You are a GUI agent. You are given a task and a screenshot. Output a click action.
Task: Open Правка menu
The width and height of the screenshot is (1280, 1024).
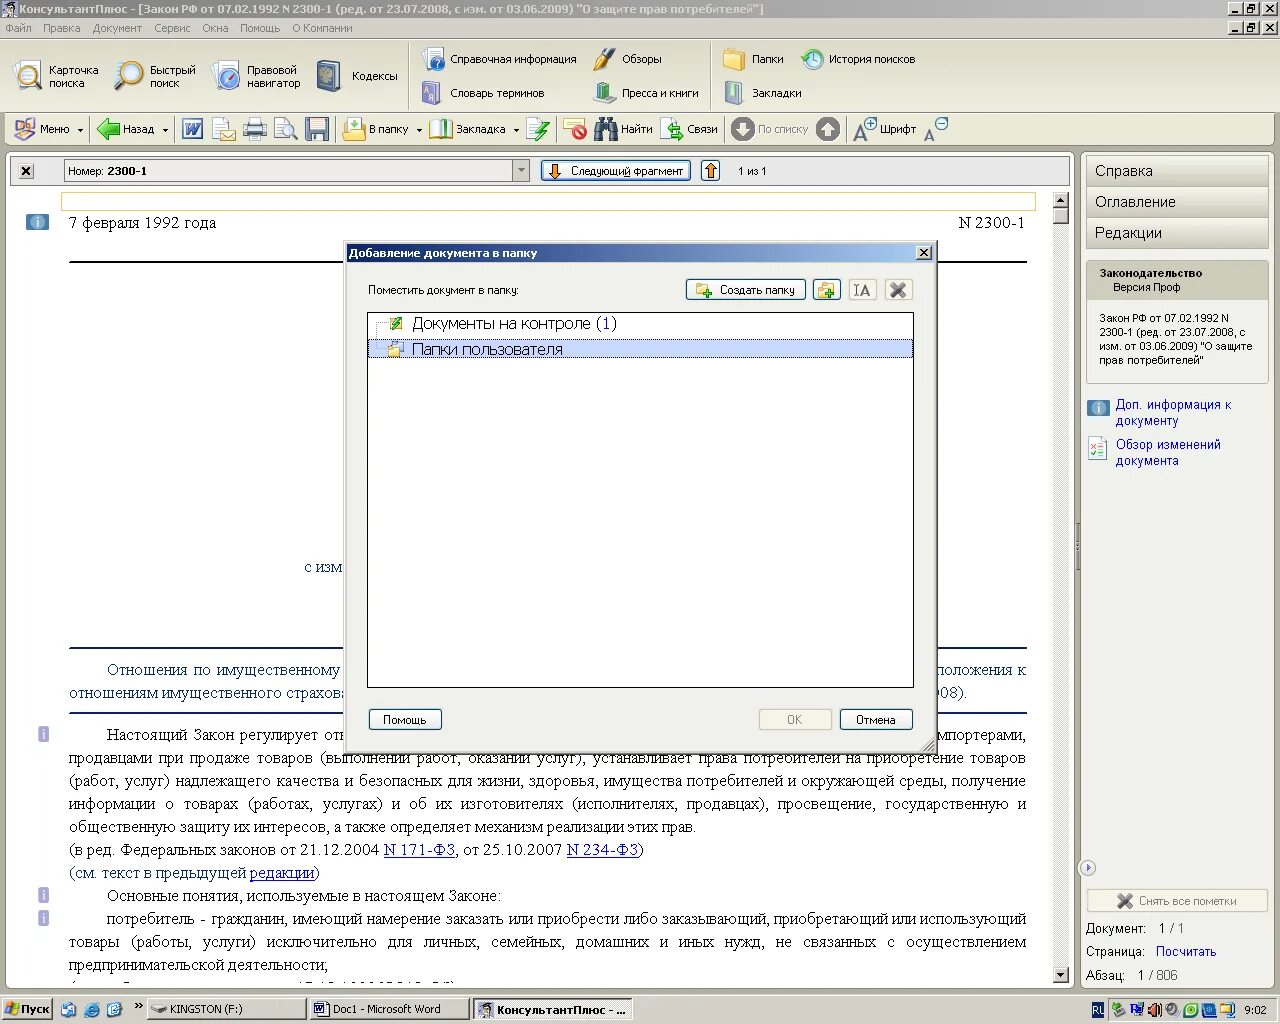pyautogui.click(x=62, y=28)
